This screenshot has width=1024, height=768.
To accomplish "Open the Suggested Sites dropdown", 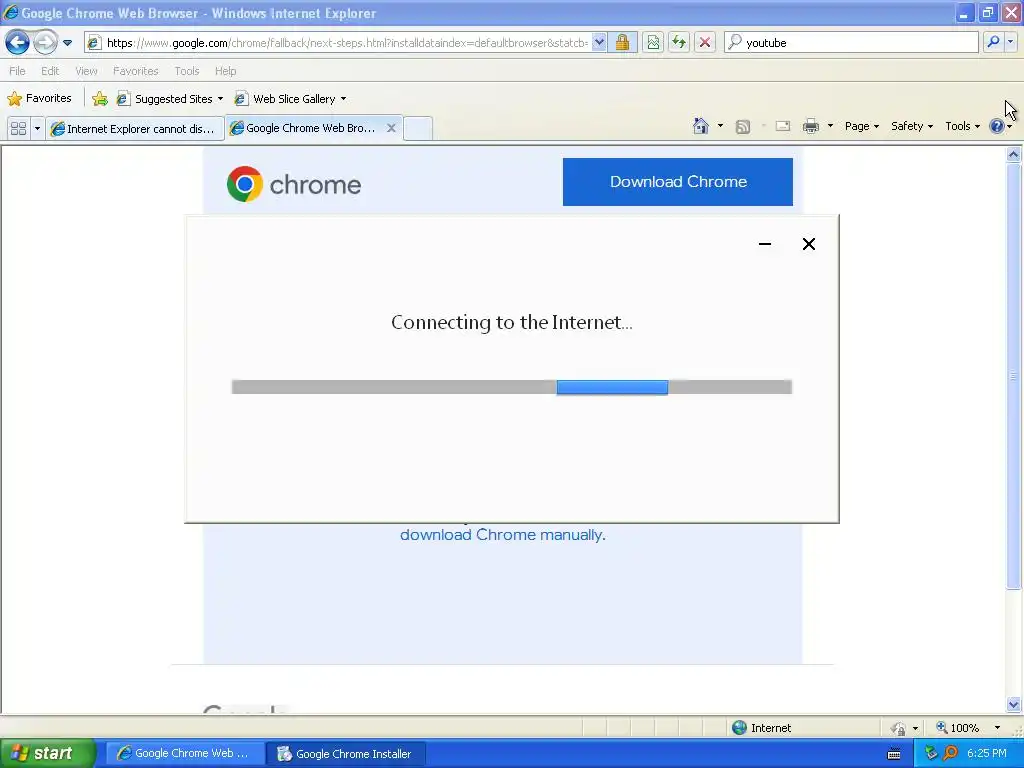I will (170, 99).
